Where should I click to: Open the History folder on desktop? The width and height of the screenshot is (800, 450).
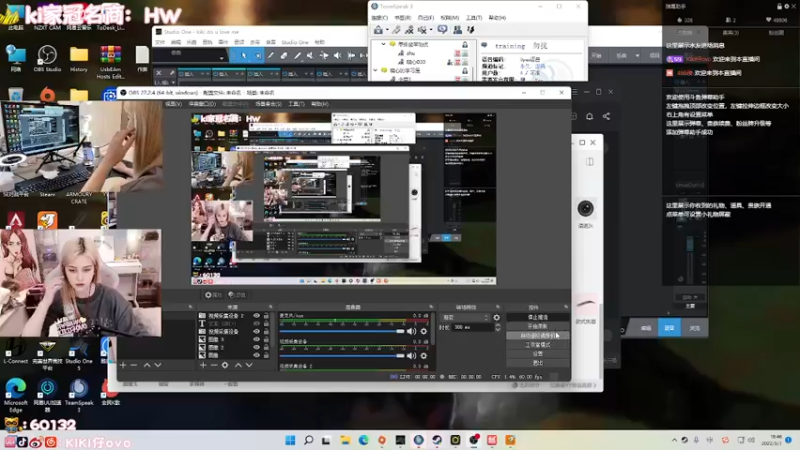coord(79,58)
